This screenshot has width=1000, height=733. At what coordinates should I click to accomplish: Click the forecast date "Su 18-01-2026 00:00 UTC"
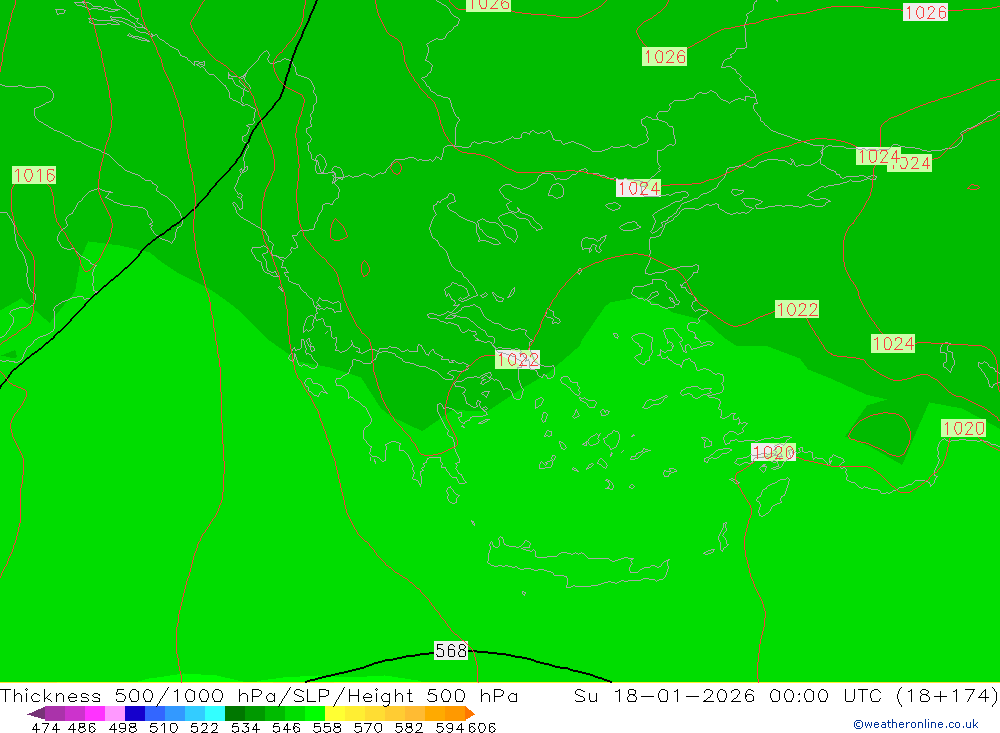point(728,695)
